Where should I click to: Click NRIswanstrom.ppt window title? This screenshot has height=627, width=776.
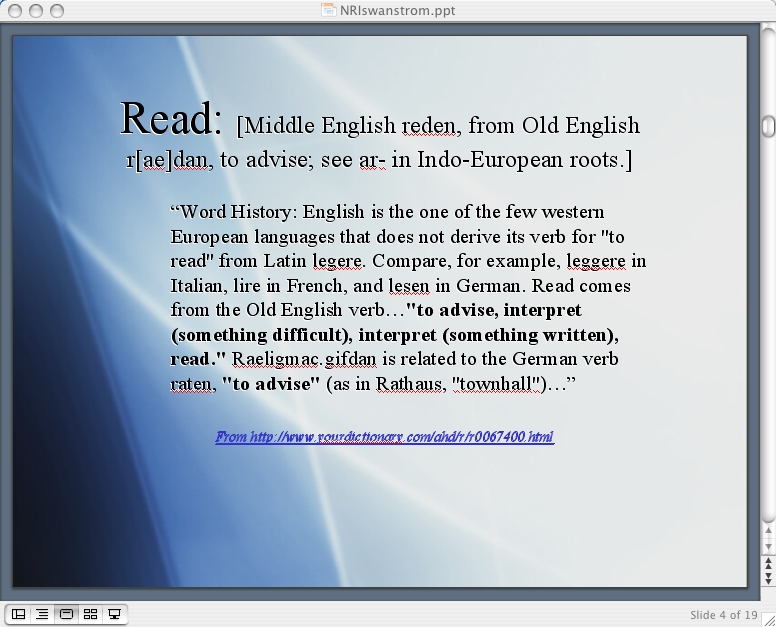397,10
